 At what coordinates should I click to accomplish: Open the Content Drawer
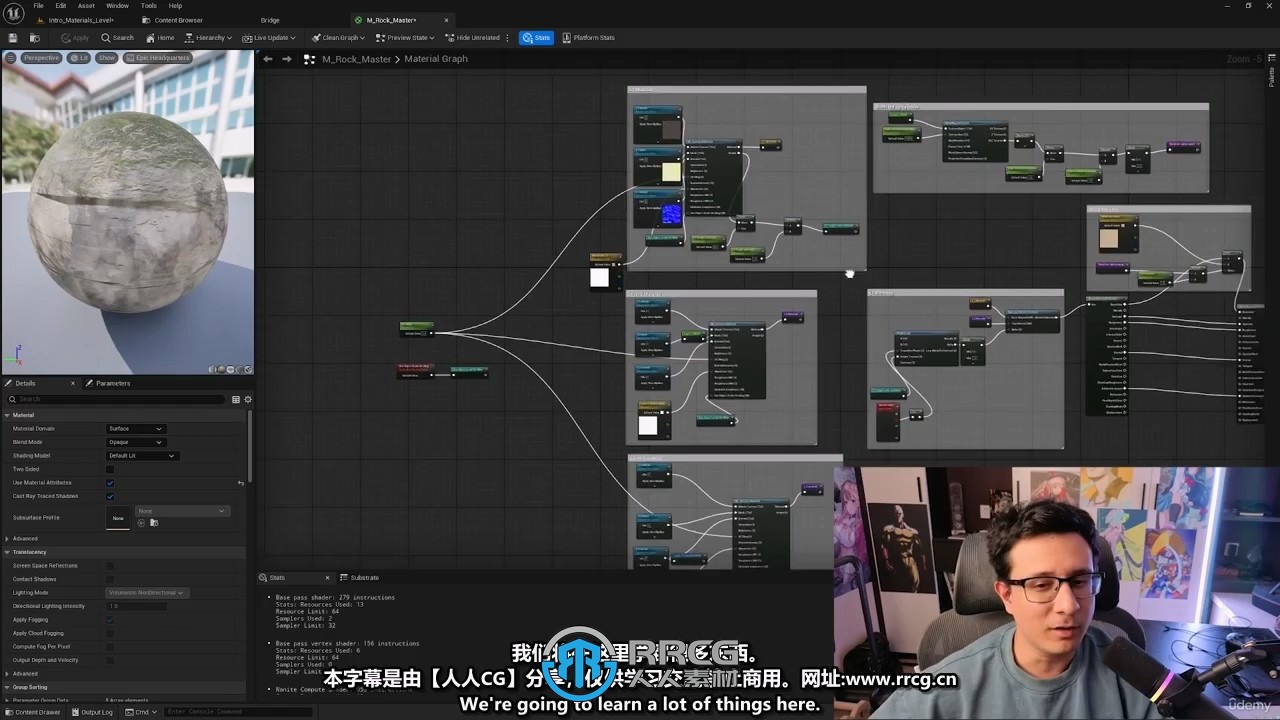tap(33, 712)
